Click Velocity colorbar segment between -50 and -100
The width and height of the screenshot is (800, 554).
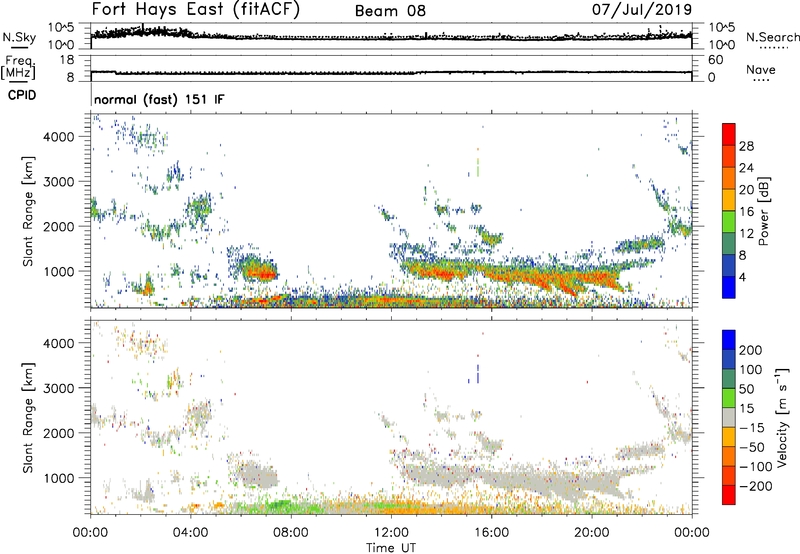[729, 457]
